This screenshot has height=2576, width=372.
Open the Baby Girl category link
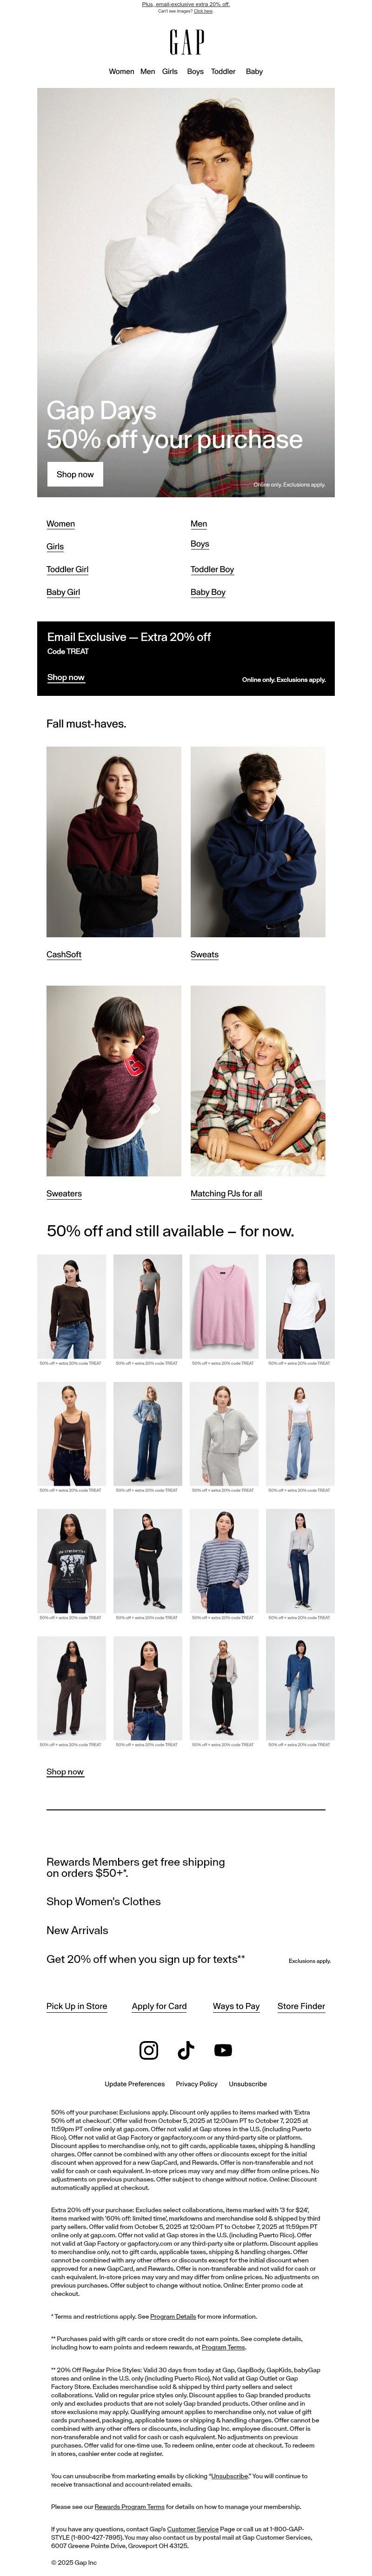[63, 592]
